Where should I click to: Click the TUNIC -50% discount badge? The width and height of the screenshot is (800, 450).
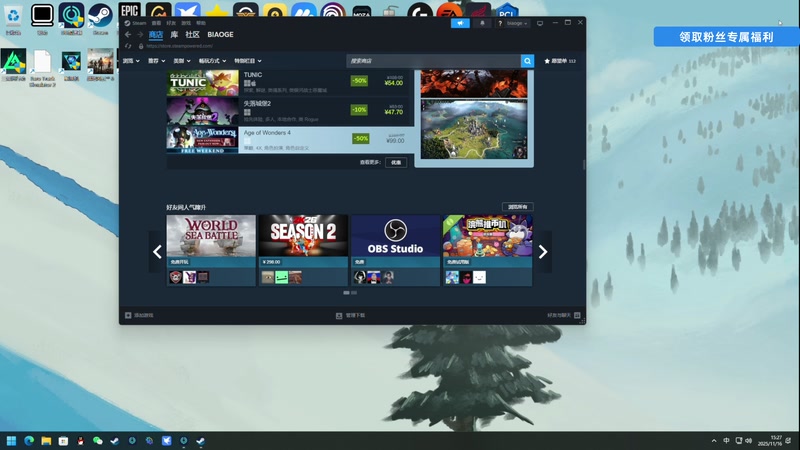pos(359,81)
